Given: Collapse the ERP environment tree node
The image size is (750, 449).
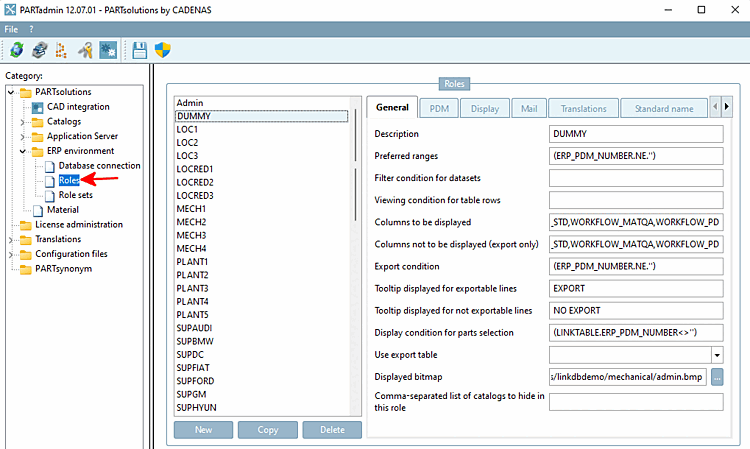Looking at the screenshot, I should tap(24, 151).
